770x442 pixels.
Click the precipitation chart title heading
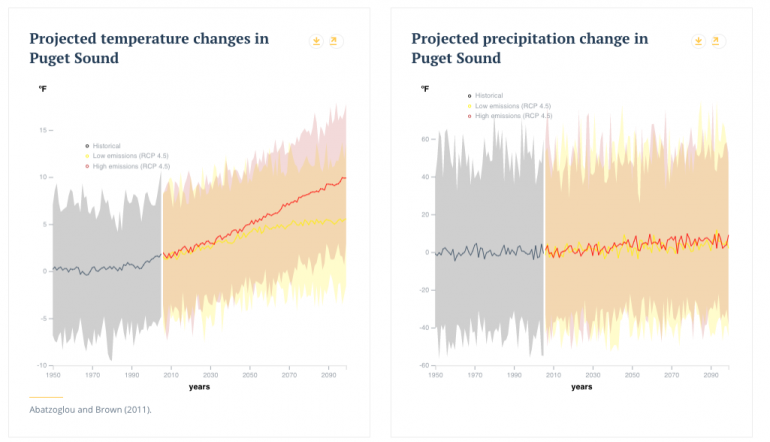(530, 48)
